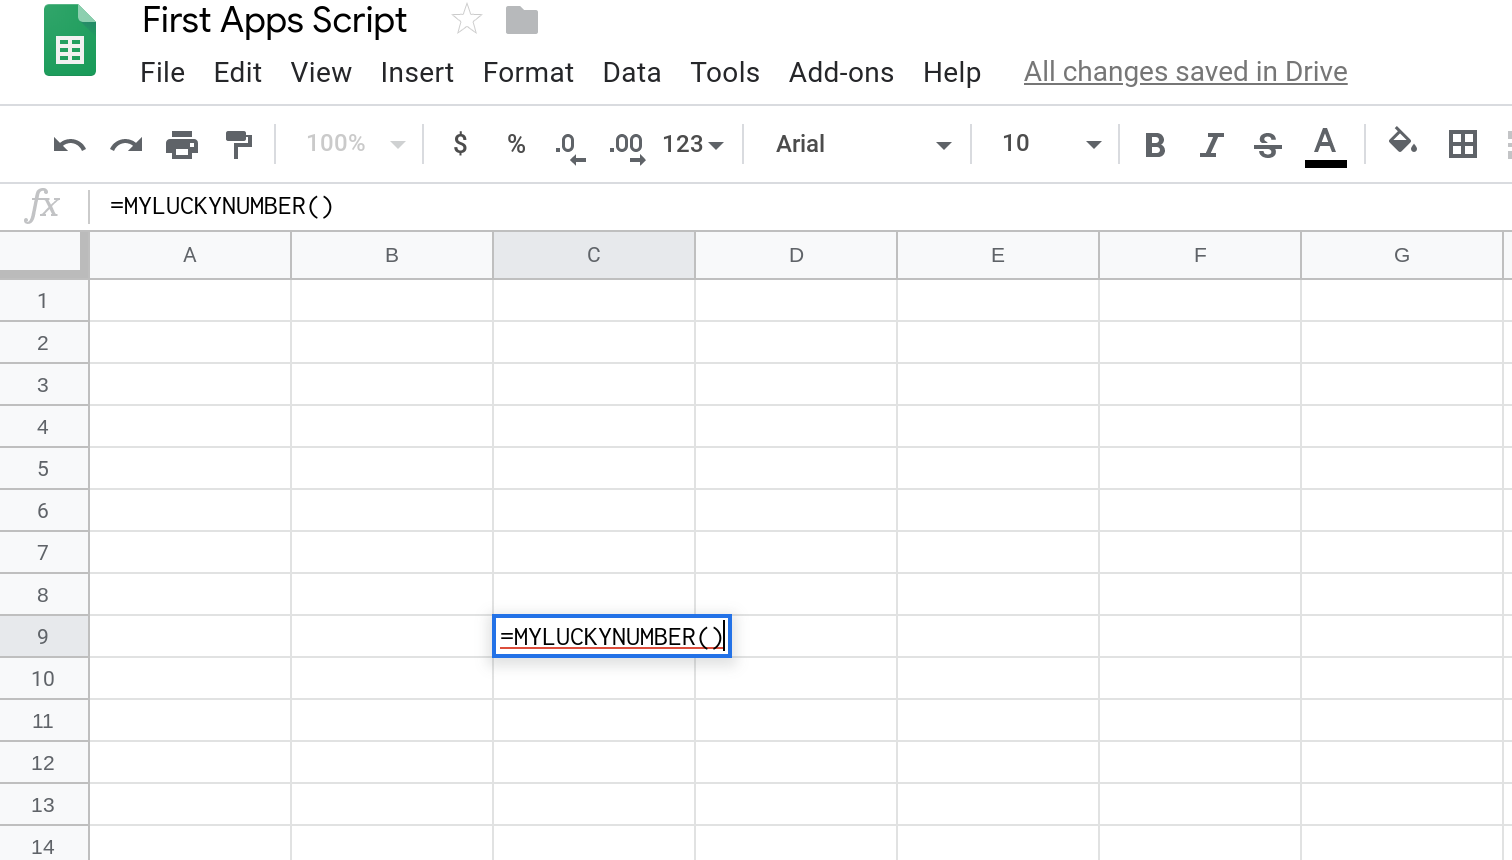Open the Google Sheets home icon
Screen dimensions: 1512x860
[70, 40]
